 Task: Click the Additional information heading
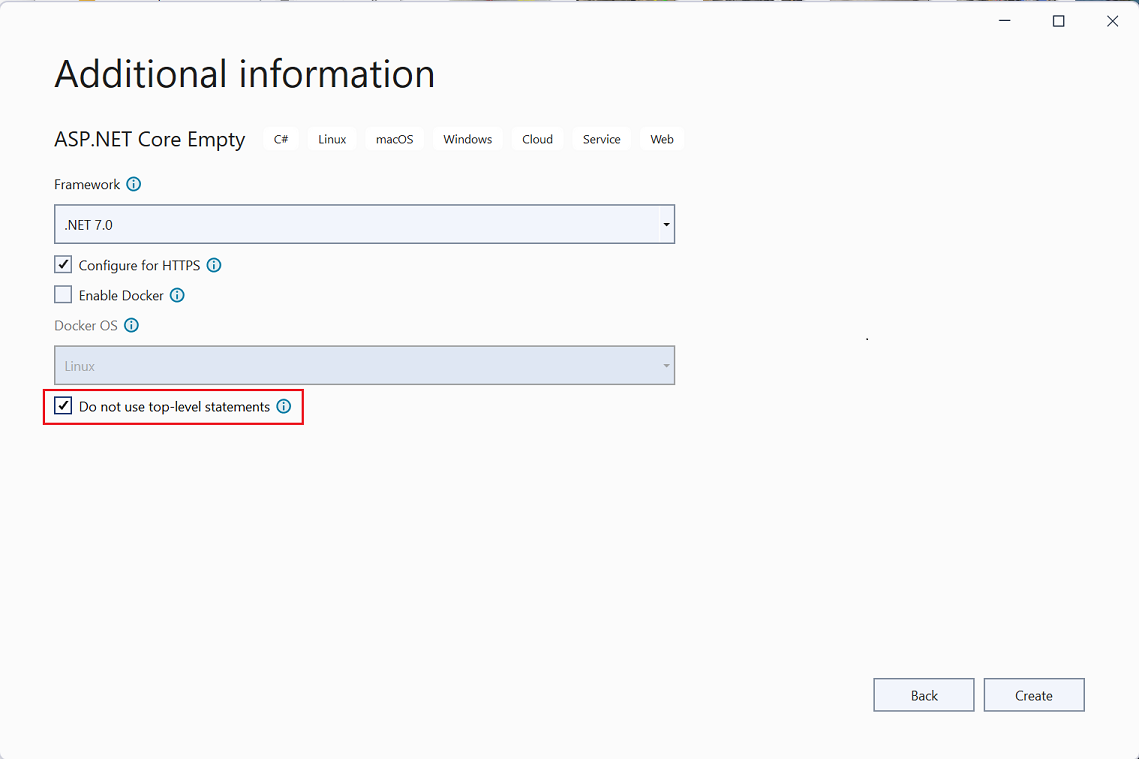tap(245, 74)
